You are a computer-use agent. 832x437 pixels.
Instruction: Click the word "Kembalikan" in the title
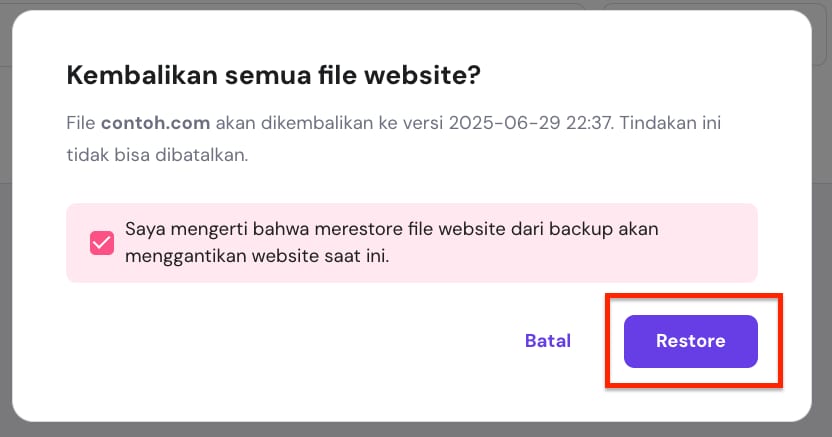pyautogui.click(x=128, y=75)
